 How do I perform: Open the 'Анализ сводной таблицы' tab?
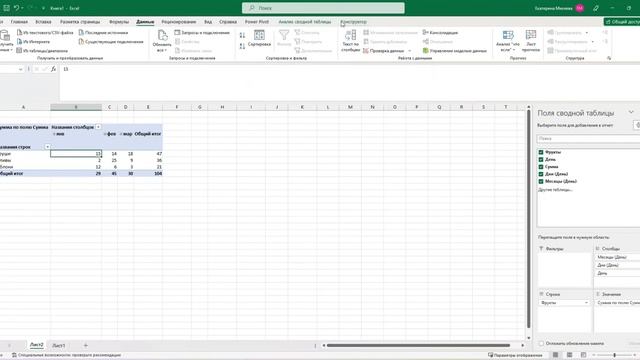pos(304,22)
